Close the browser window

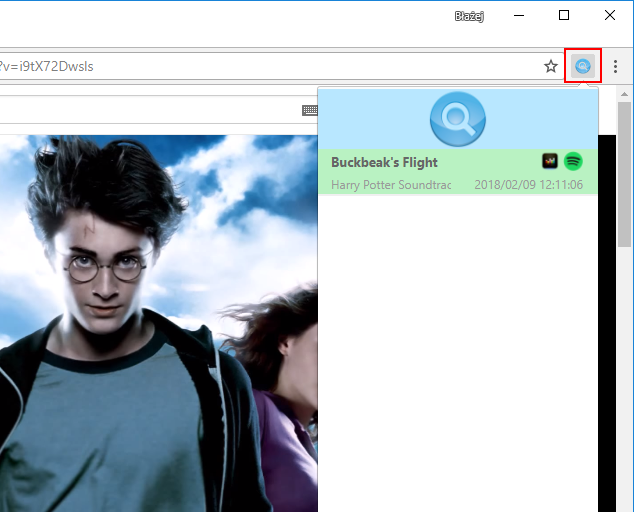point(610,15)
